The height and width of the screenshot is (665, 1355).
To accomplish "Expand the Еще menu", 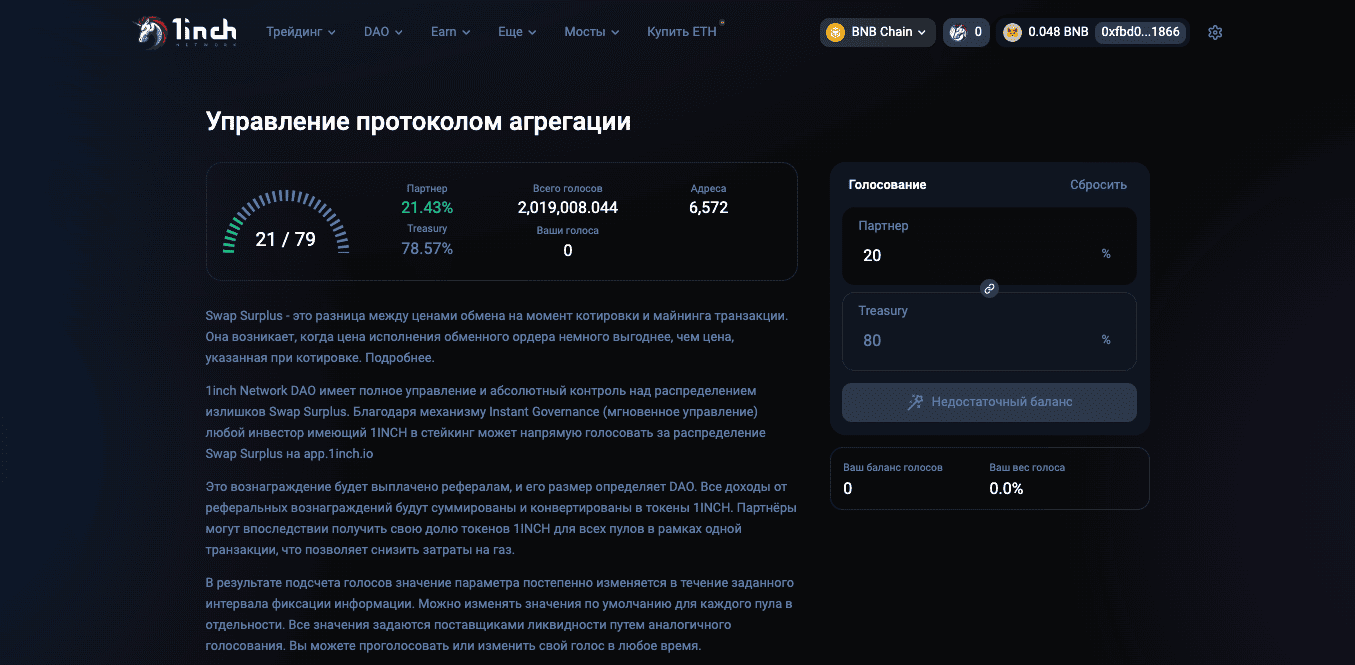I will pos(517,32).
